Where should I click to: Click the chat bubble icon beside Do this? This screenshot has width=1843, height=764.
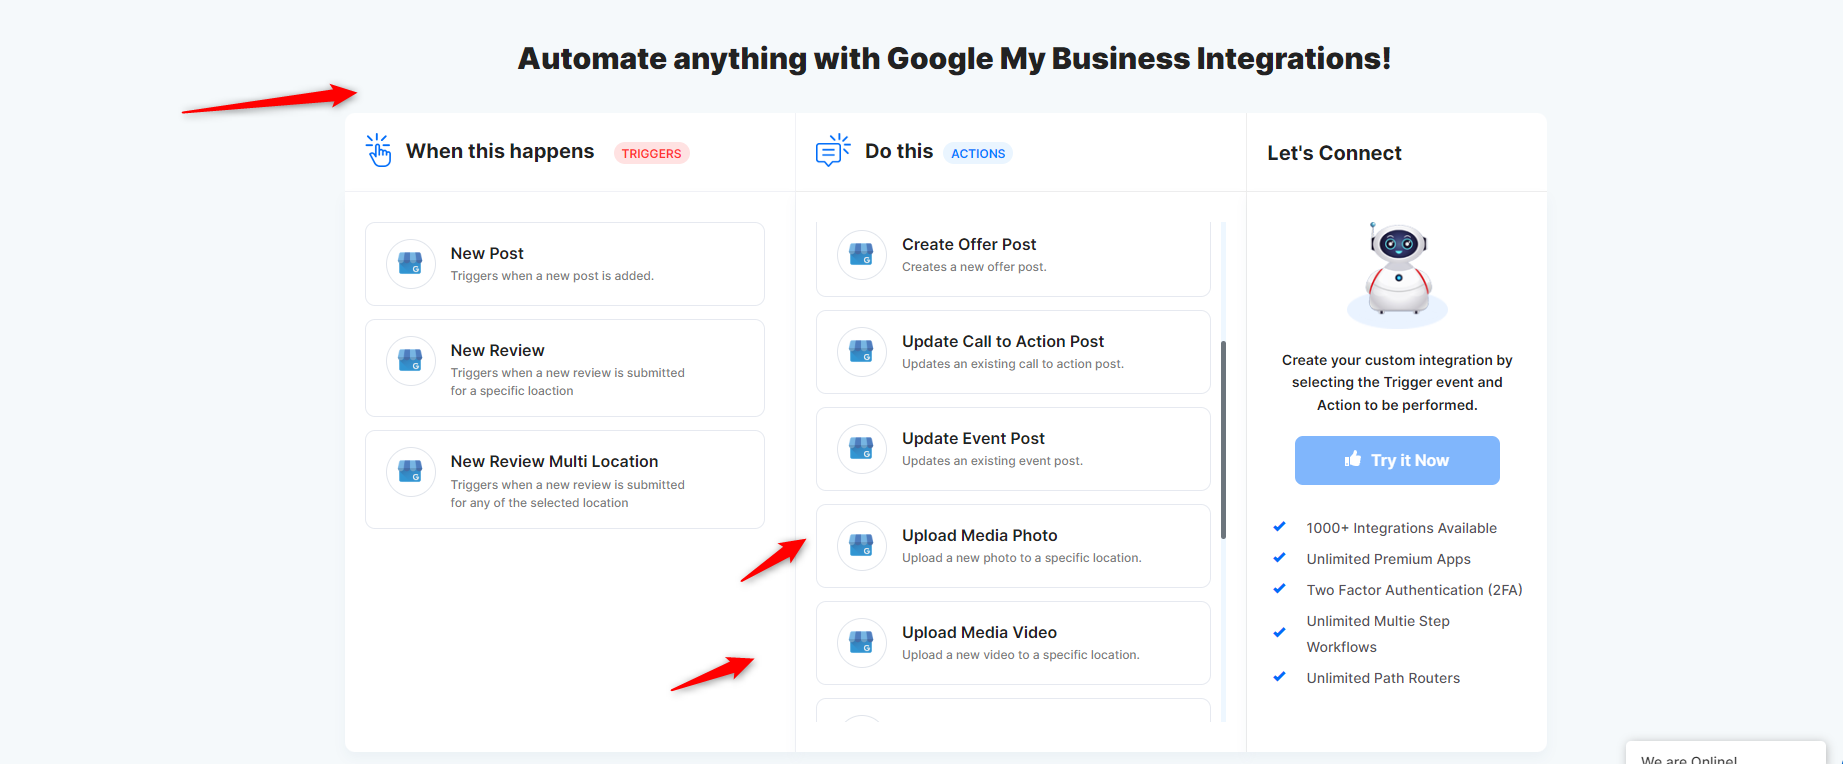coord(831,151)
